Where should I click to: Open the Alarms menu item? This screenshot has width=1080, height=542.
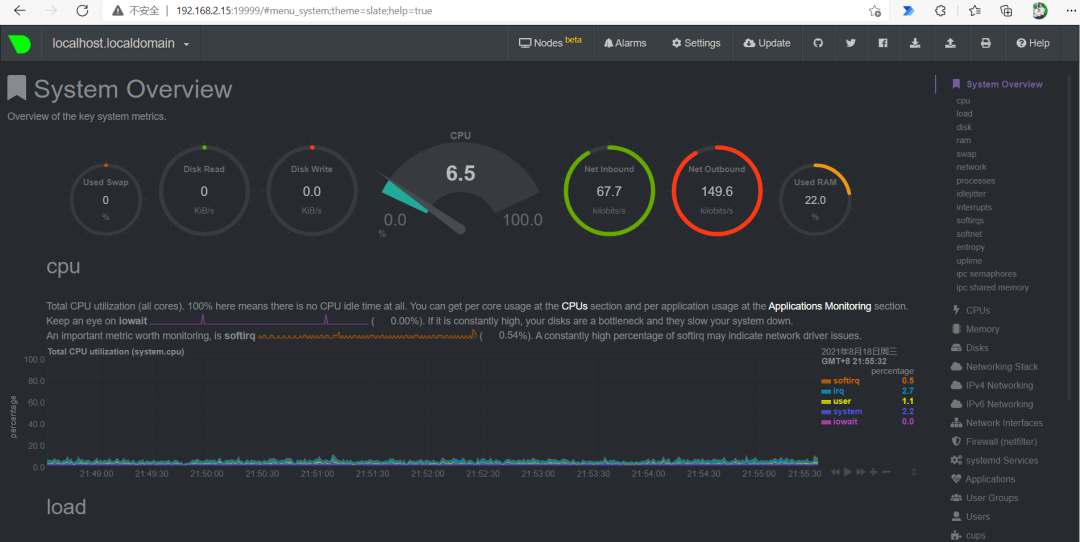625,43
